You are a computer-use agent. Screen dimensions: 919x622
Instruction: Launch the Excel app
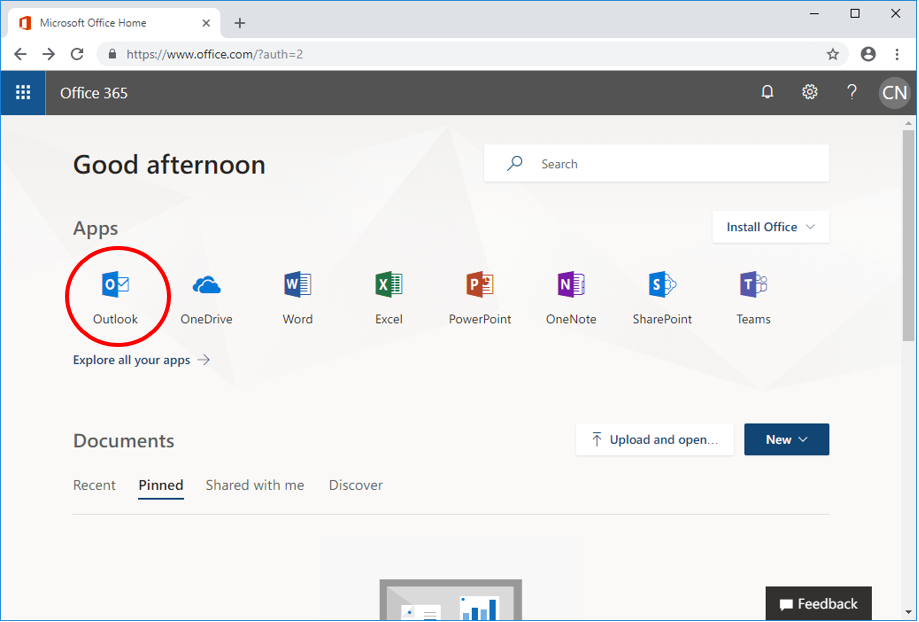(x=389, y=297)
